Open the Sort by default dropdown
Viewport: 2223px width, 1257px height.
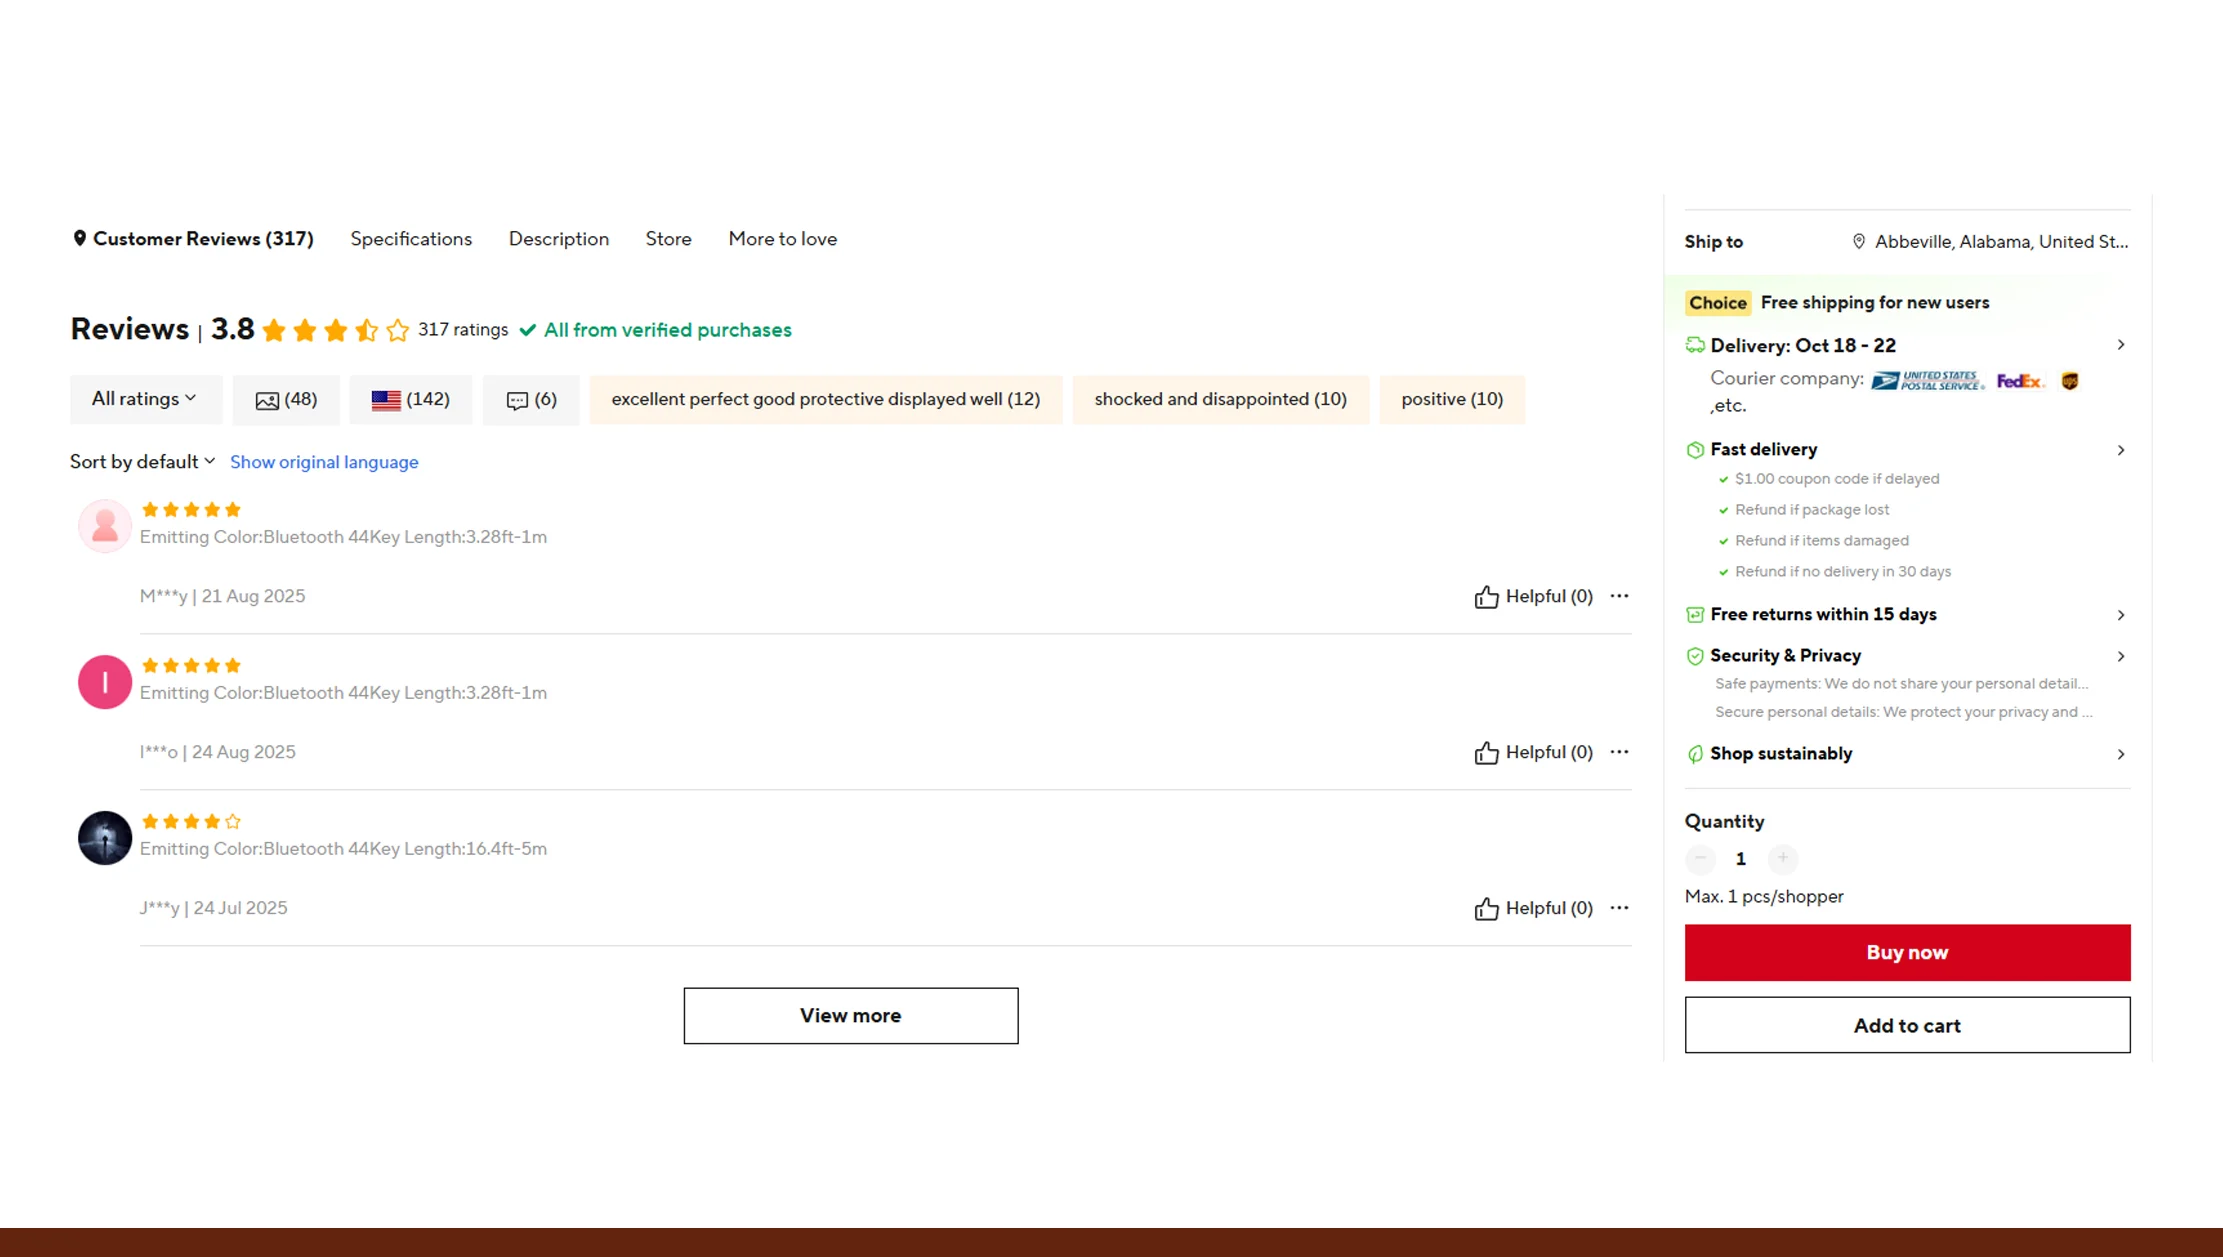pos(141,461)
